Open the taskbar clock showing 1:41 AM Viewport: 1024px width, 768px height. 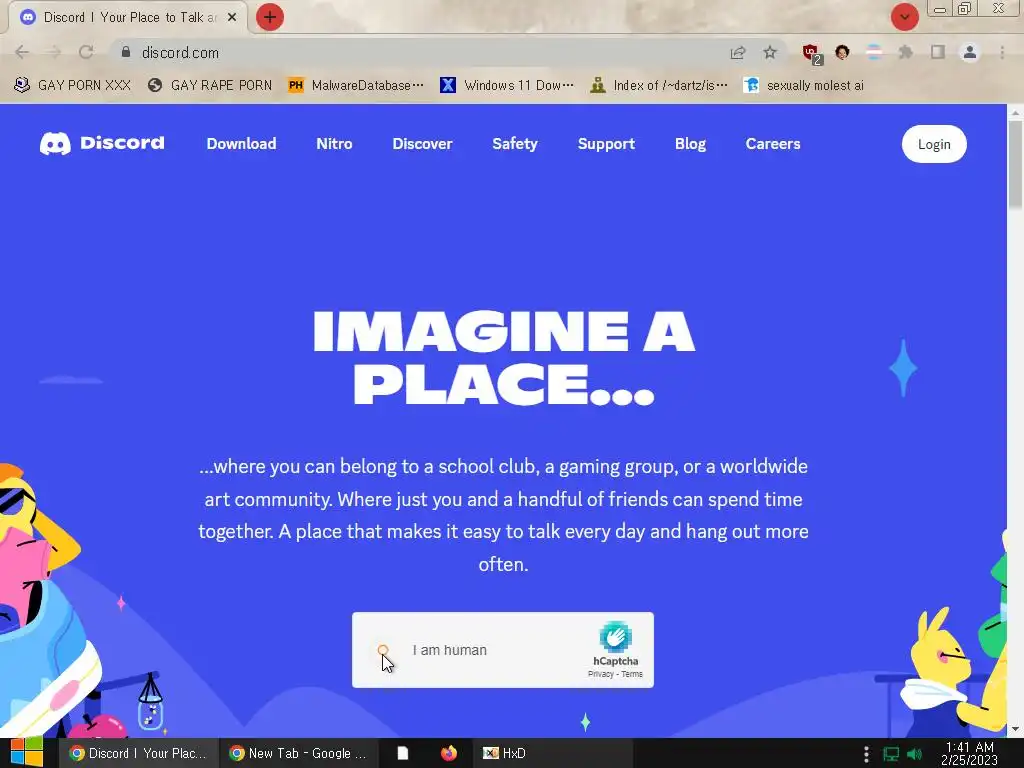pyautogui.click(x=969, y=753)
